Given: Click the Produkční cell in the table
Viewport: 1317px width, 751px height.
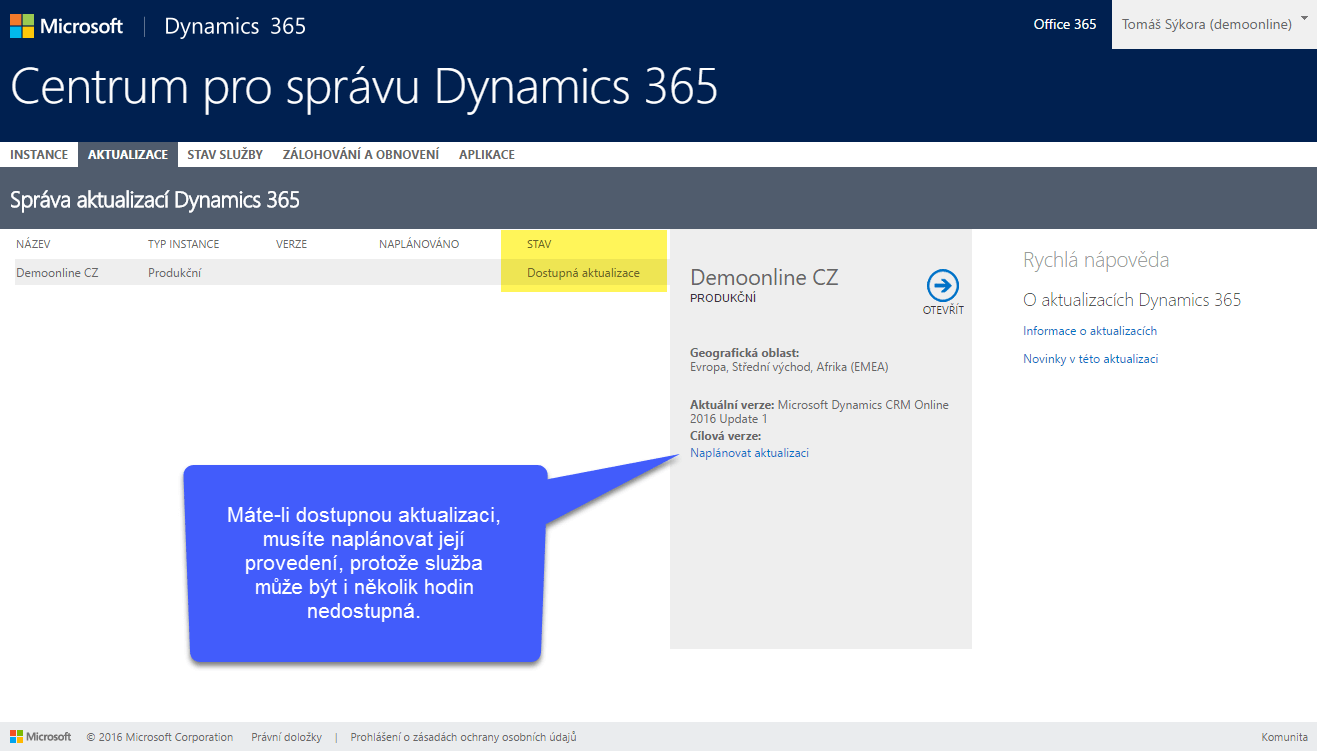Looking at the screenshot, I should click(175, 273).
